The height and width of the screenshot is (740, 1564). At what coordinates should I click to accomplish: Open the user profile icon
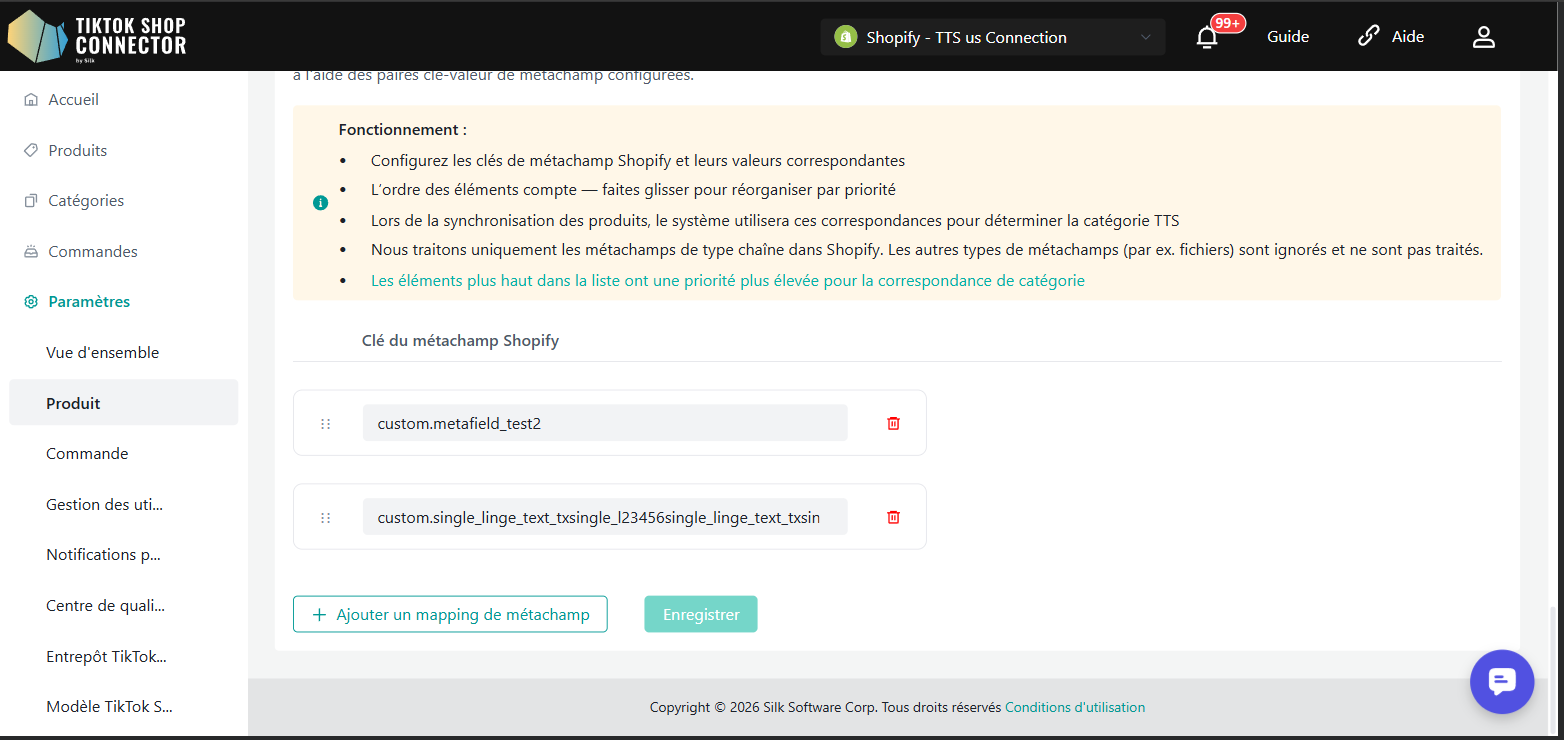1483,37
